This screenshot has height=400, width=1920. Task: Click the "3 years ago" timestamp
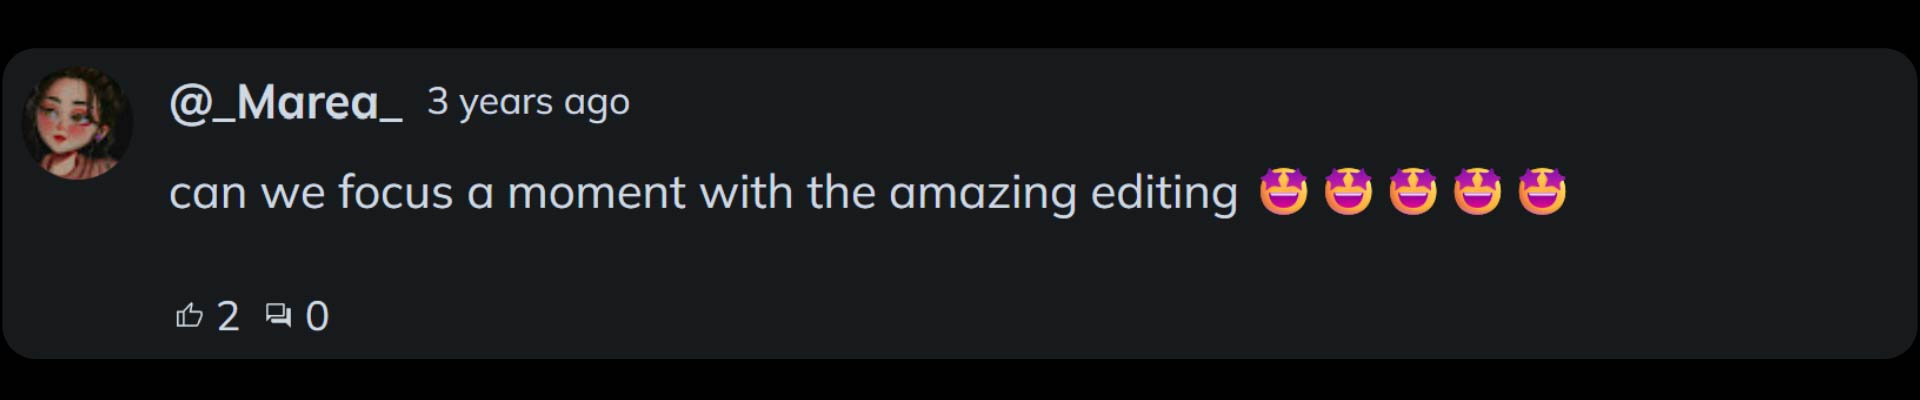[x=528, y=102]
